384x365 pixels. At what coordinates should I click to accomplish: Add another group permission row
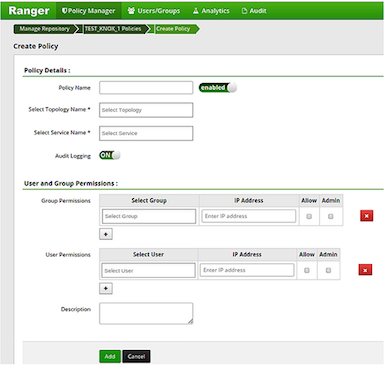[x=106, y=234]
